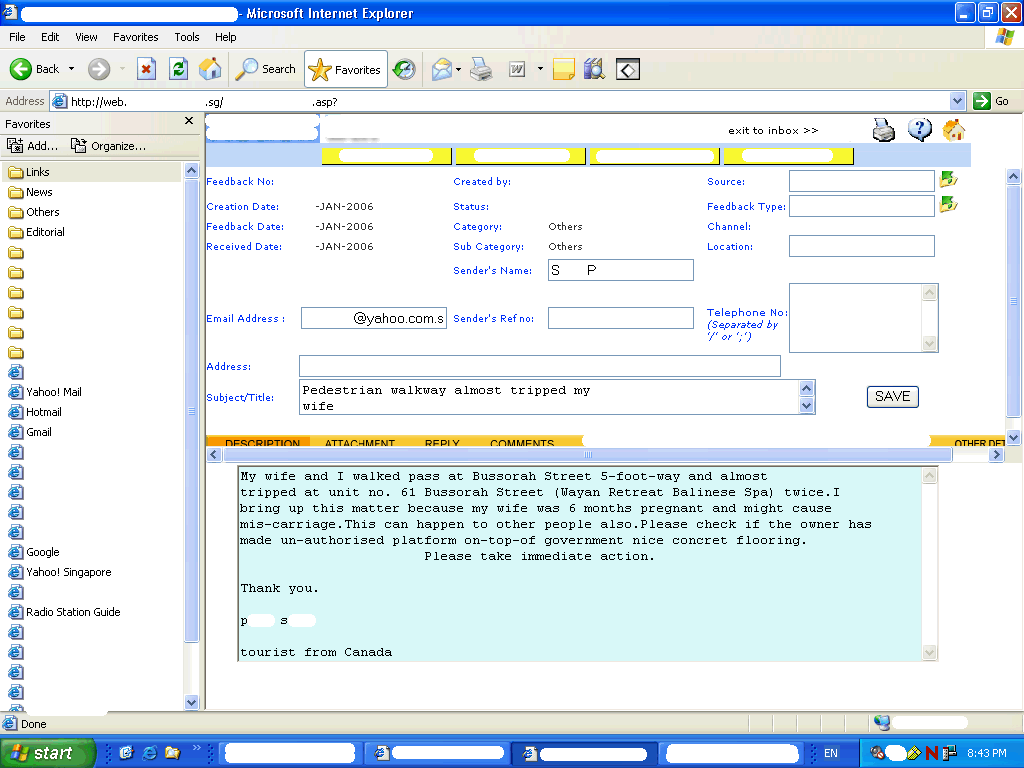1024x768 pixels.
Task: Open the Edit button dropdown arrow
Action: pyautogui.click(x=540, y=69)
